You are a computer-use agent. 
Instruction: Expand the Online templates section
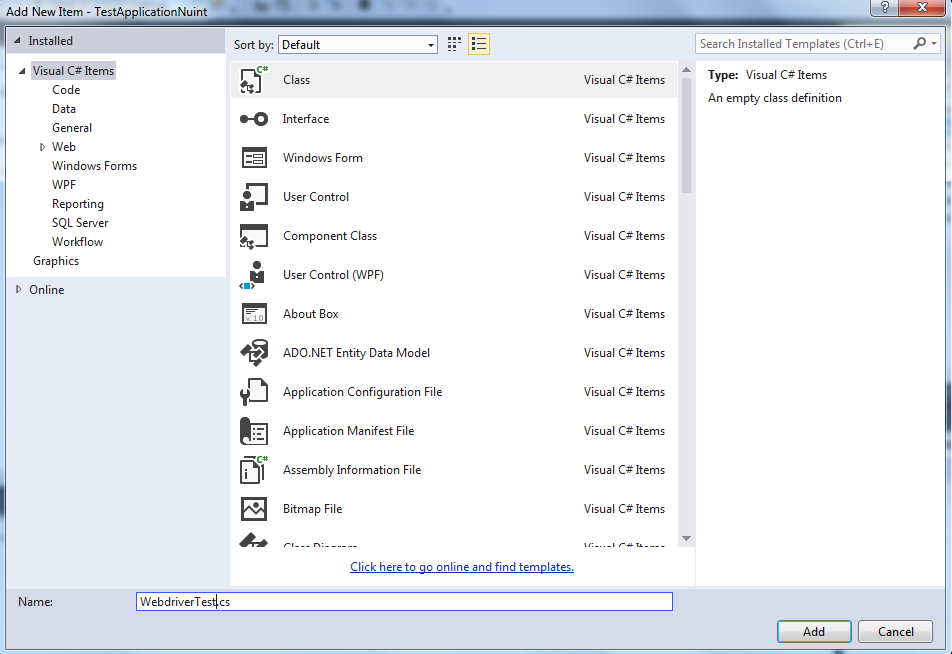click(17, 289)
